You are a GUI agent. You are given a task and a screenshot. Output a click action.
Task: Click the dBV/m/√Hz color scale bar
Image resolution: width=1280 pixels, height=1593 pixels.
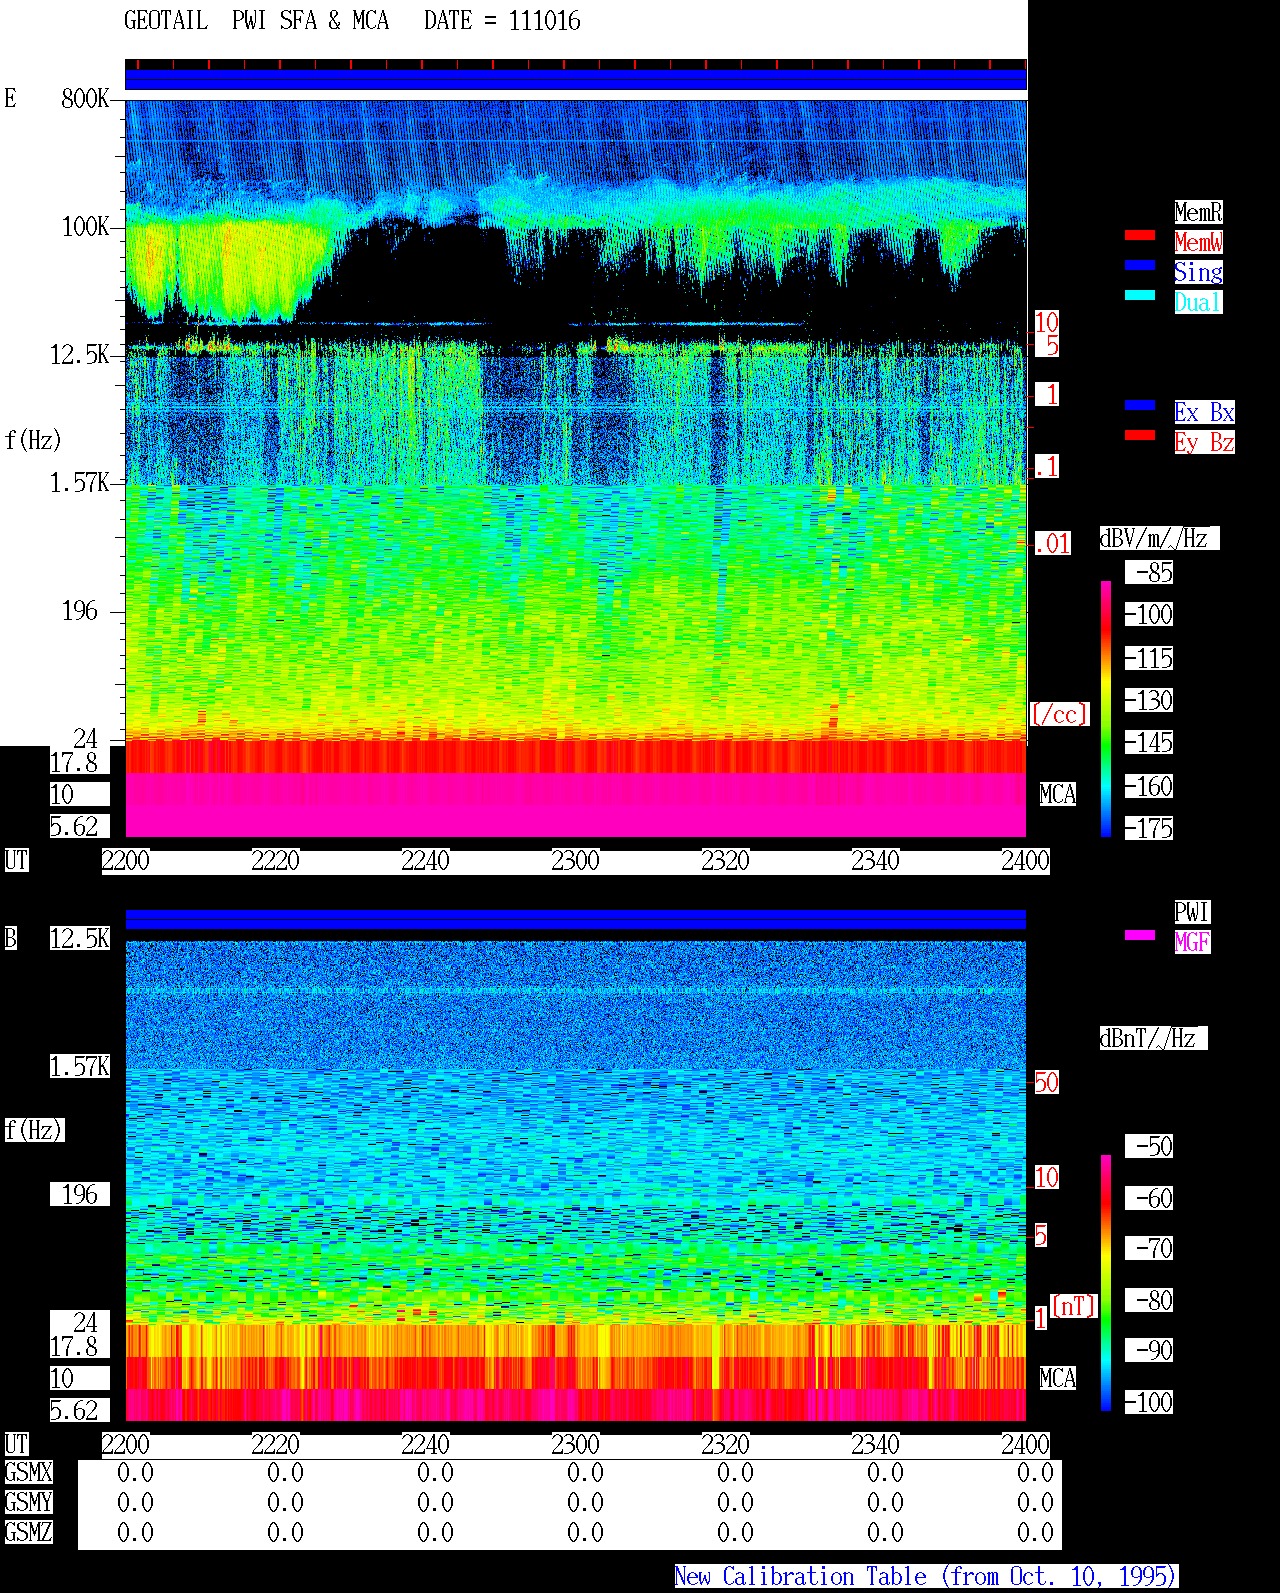tap(1106, 708)
